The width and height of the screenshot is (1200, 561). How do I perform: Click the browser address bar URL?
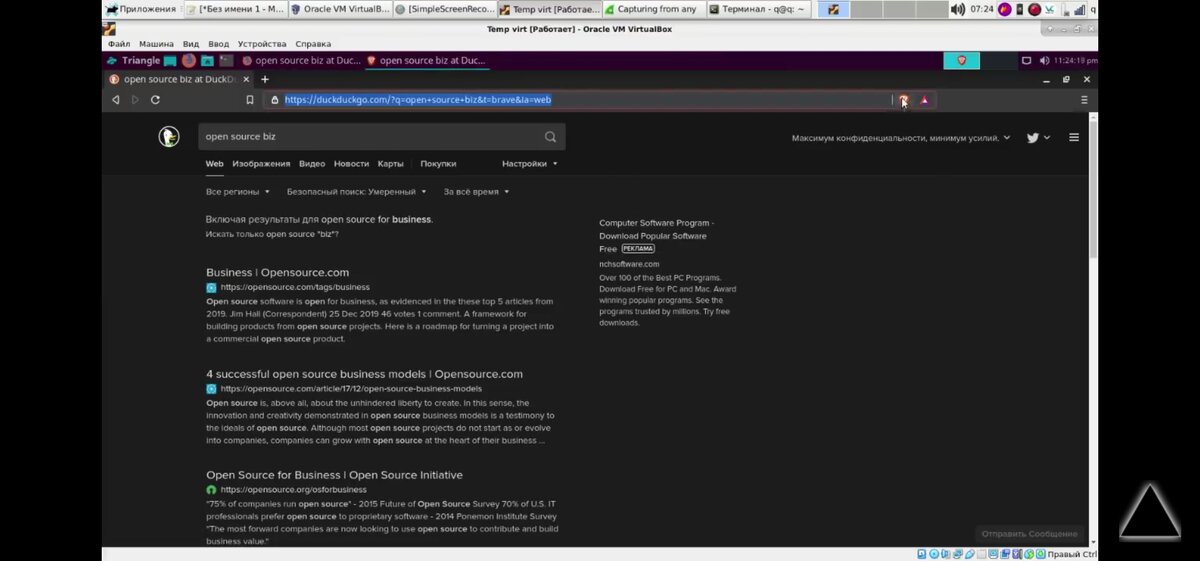click(418, 100)
